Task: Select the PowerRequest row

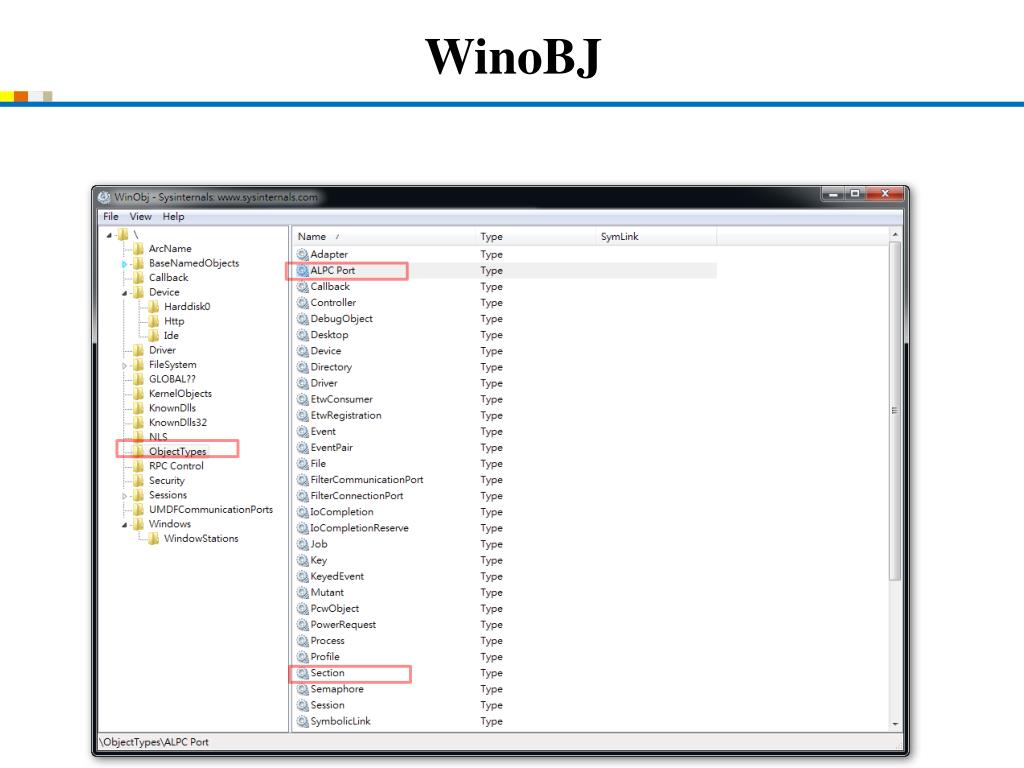Action: 504,625
